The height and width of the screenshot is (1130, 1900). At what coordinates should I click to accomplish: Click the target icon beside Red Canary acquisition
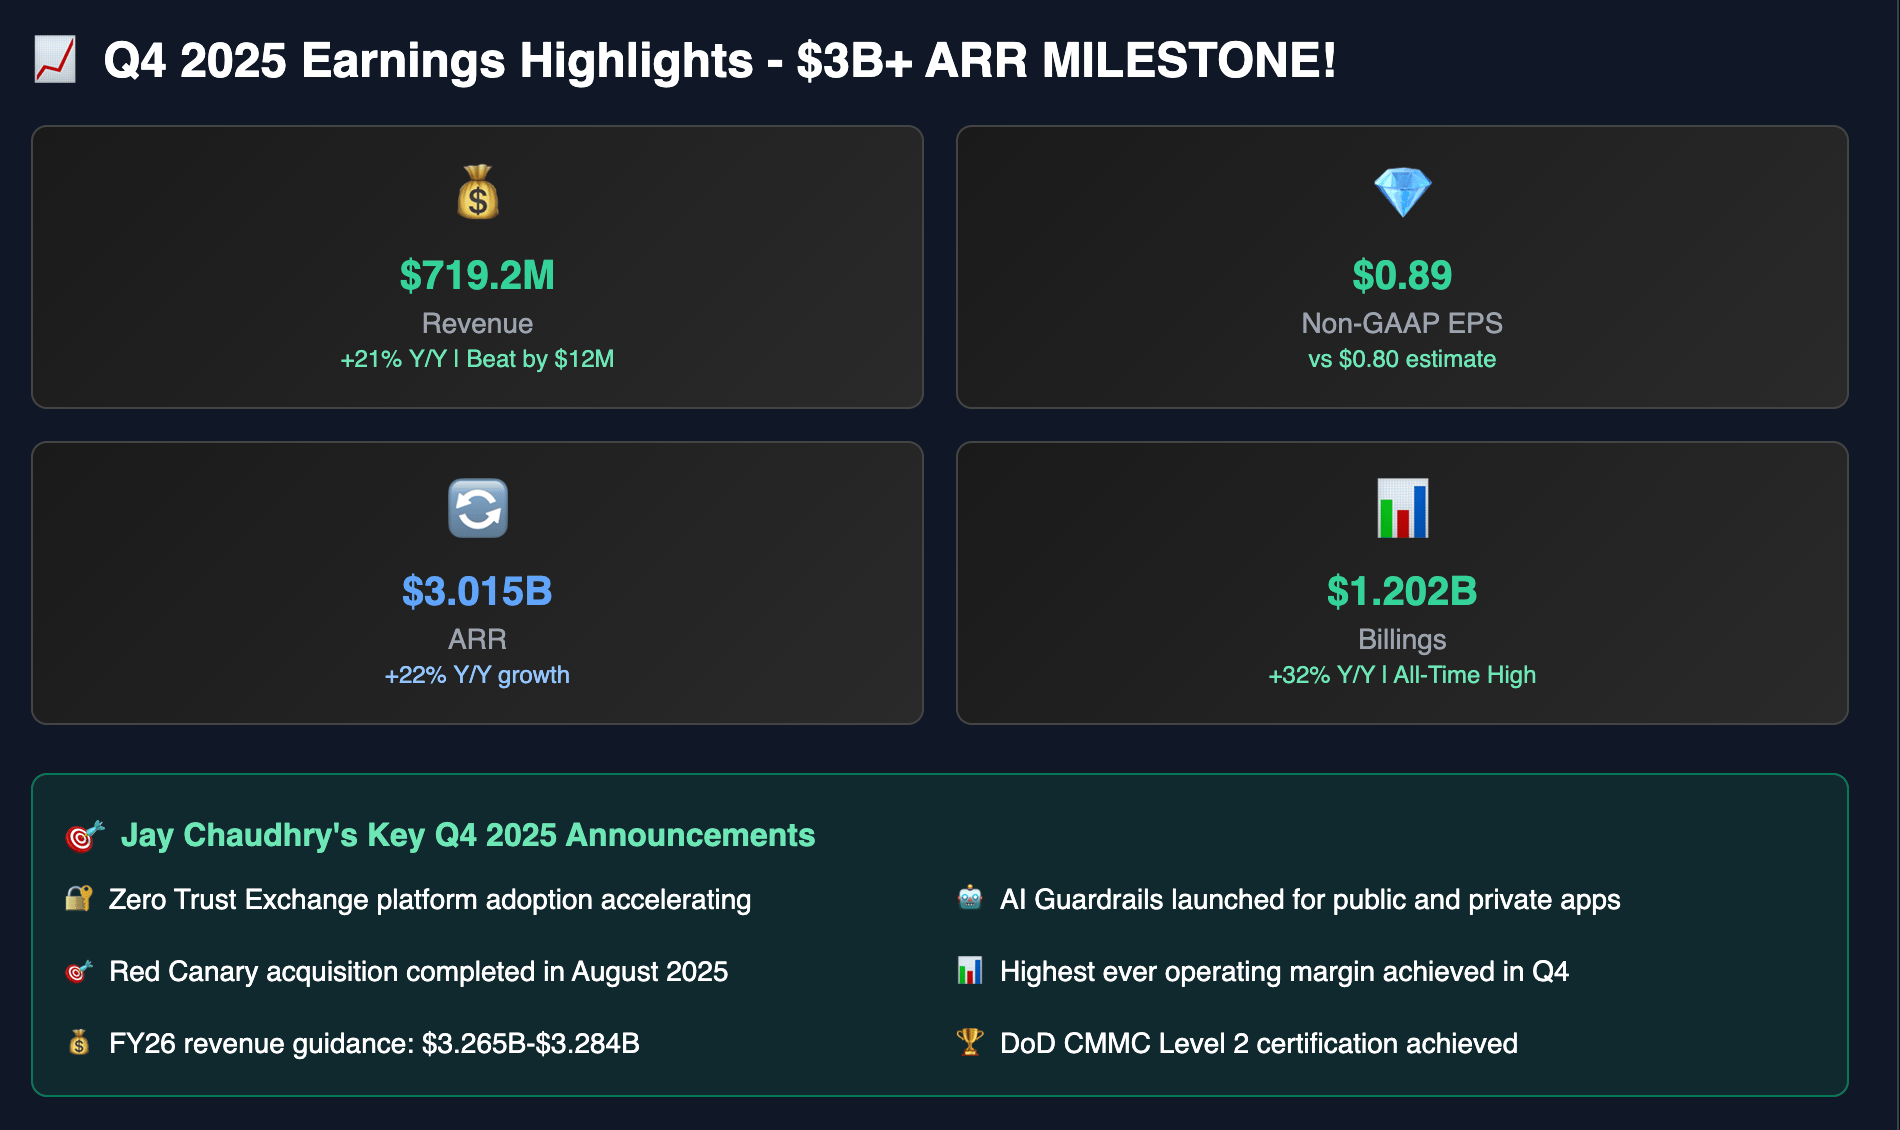click(x=79, y=970)
